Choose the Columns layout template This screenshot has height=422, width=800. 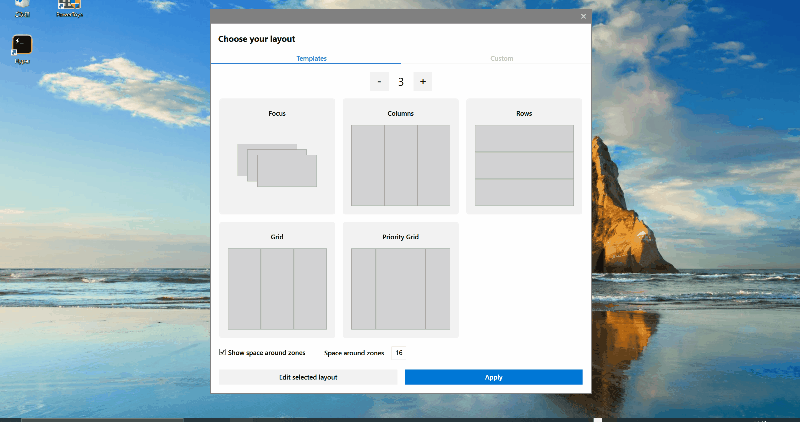pyautogui.click(x=401, y=156)
